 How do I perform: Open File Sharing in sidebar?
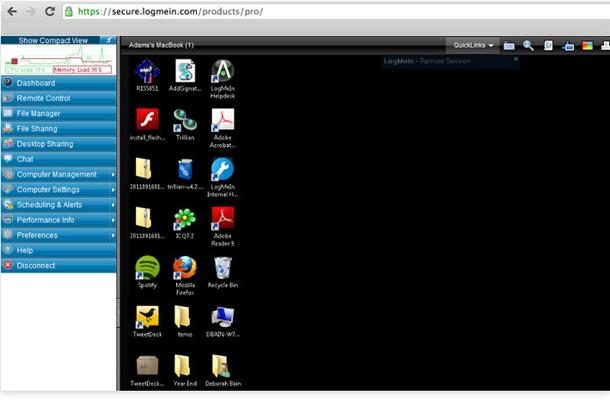pos(58,128)
